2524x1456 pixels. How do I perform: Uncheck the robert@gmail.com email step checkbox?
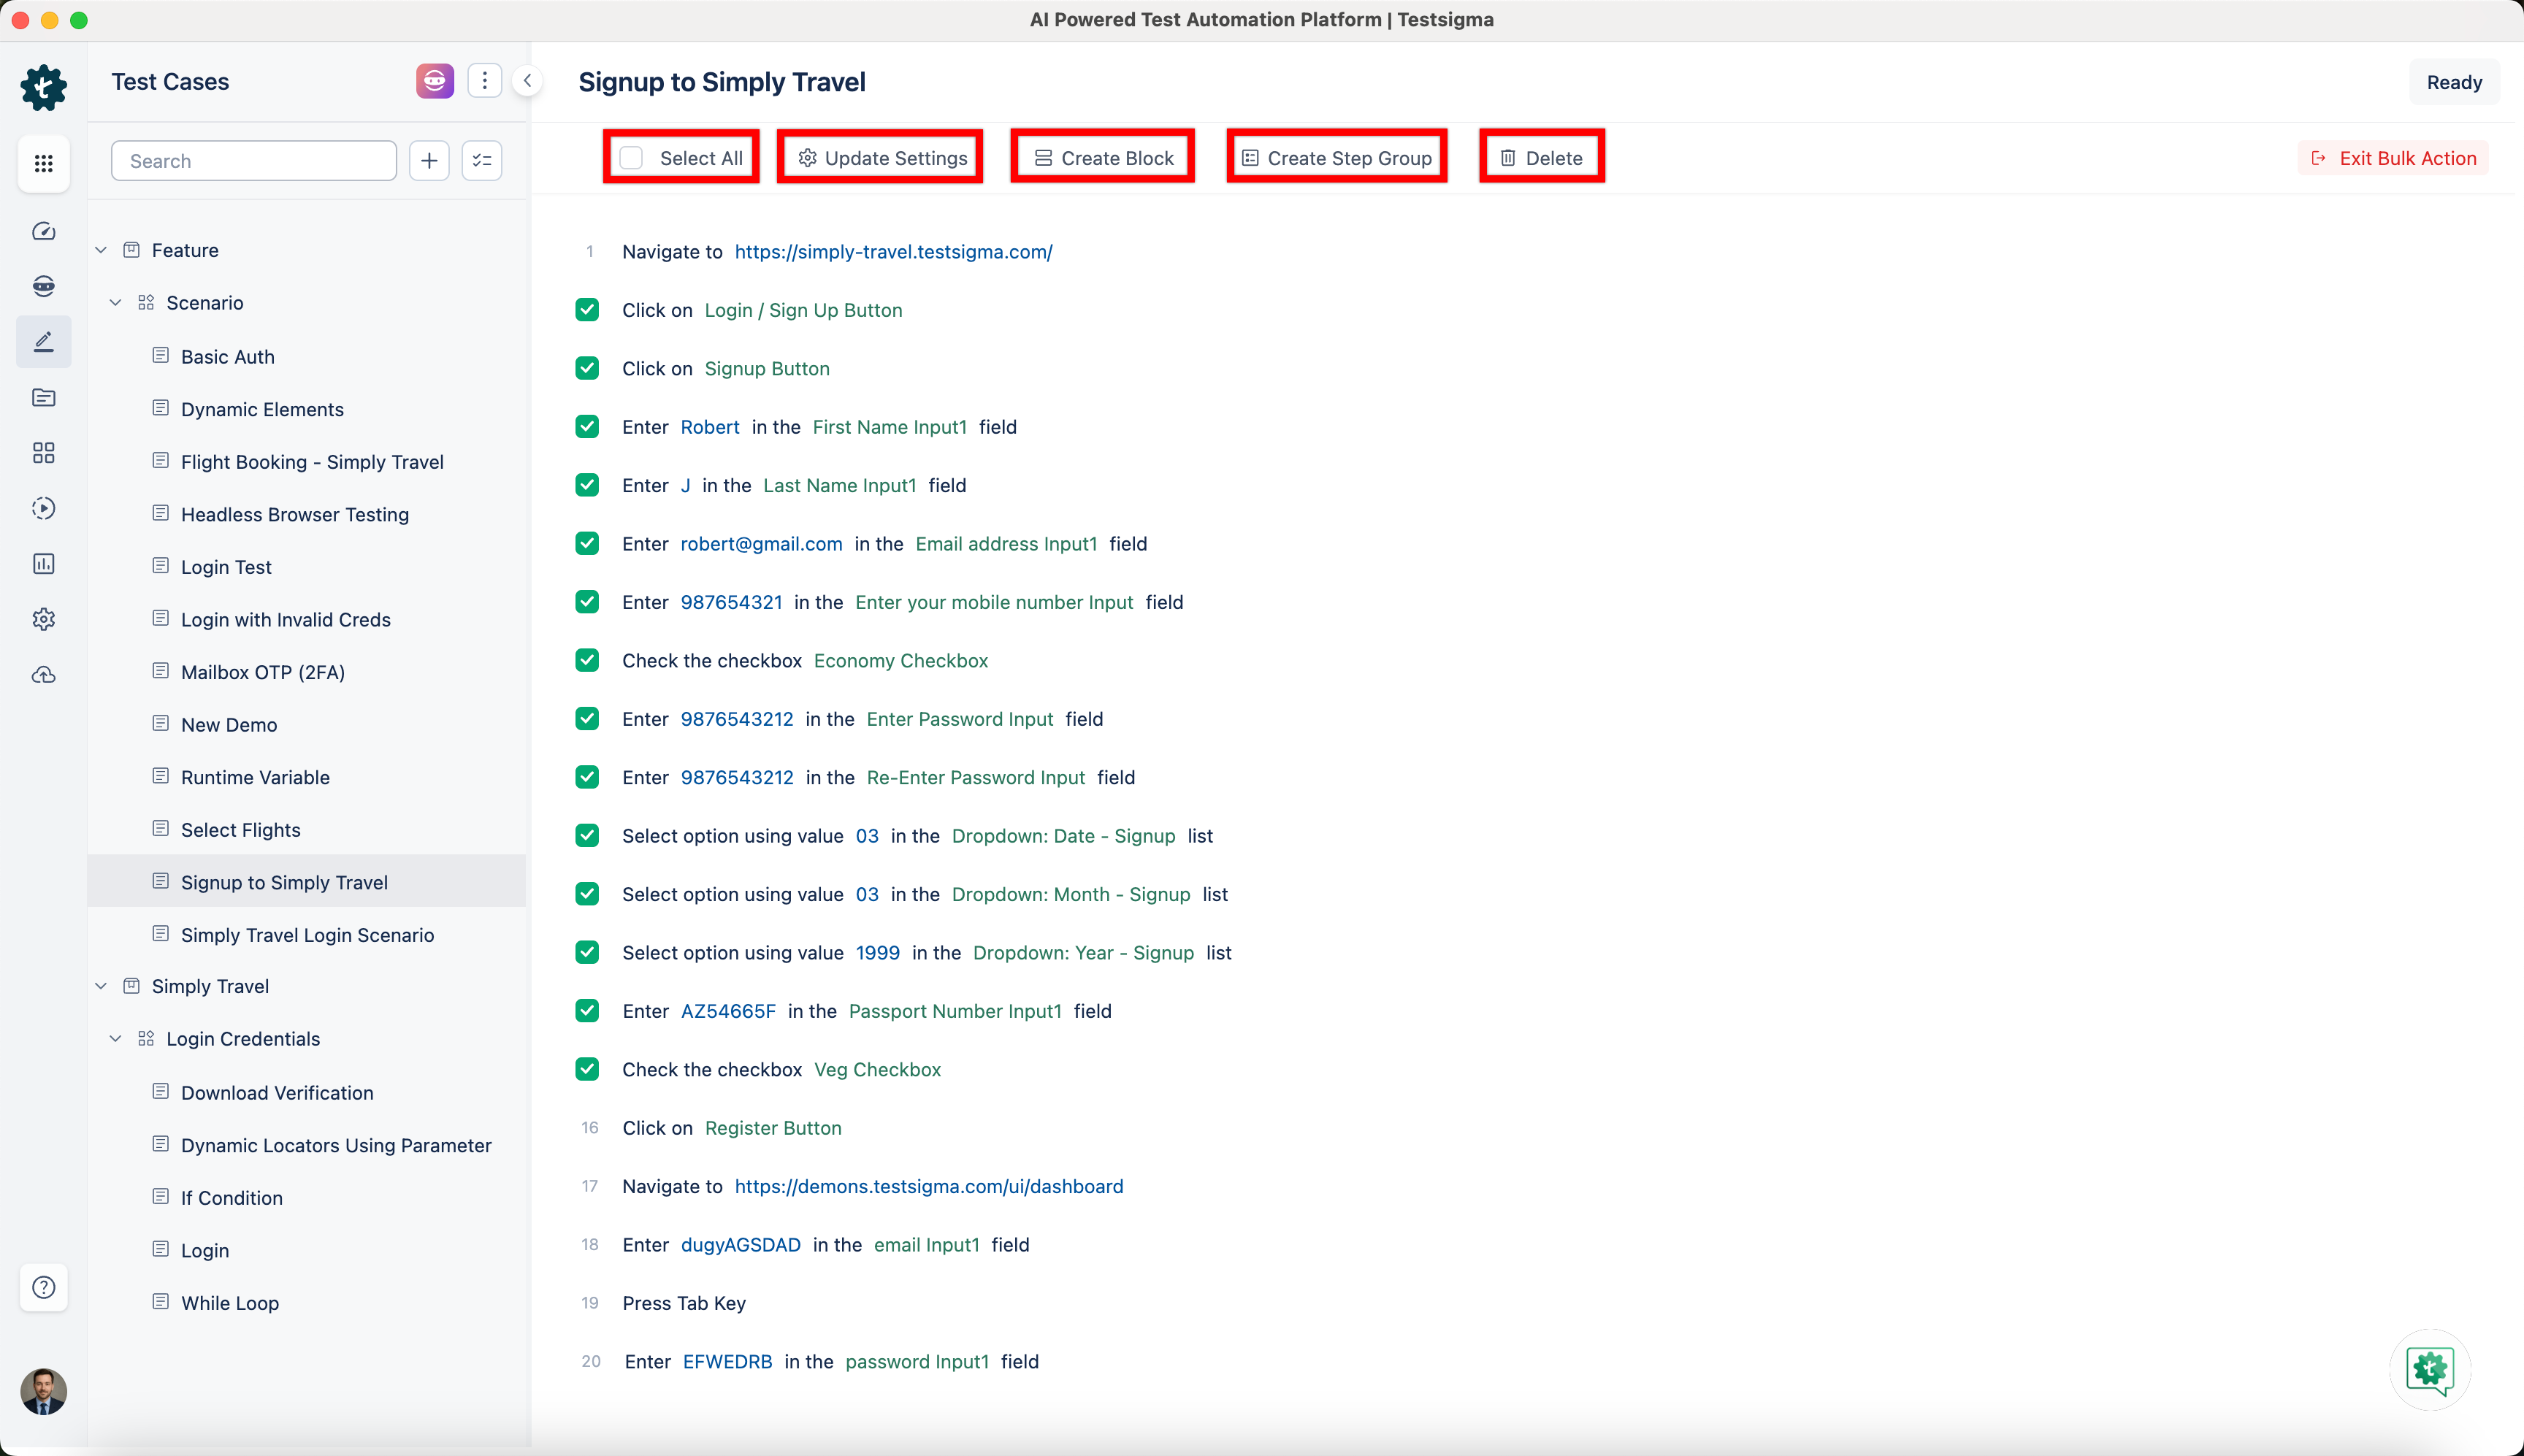pyautogui.click(x=587, y=543)
